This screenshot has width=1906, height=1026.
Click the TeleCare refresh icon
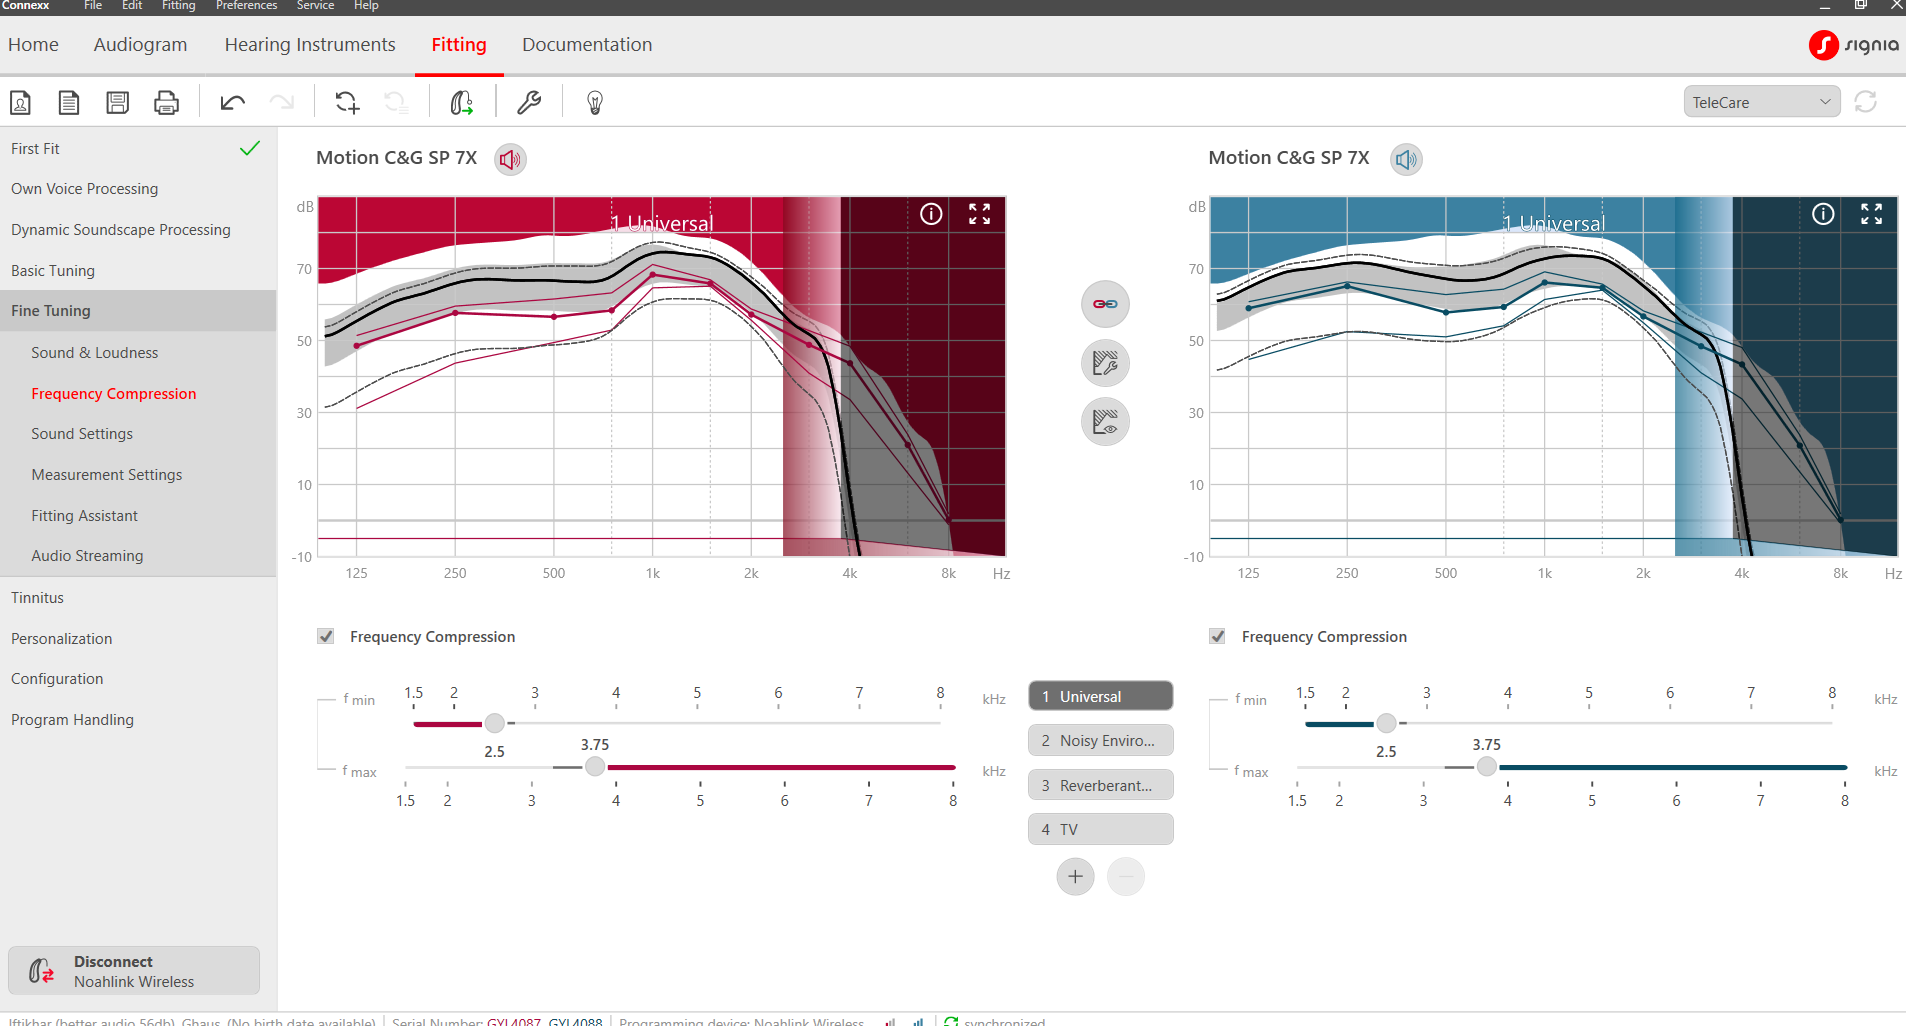[x=1866, y=102]
